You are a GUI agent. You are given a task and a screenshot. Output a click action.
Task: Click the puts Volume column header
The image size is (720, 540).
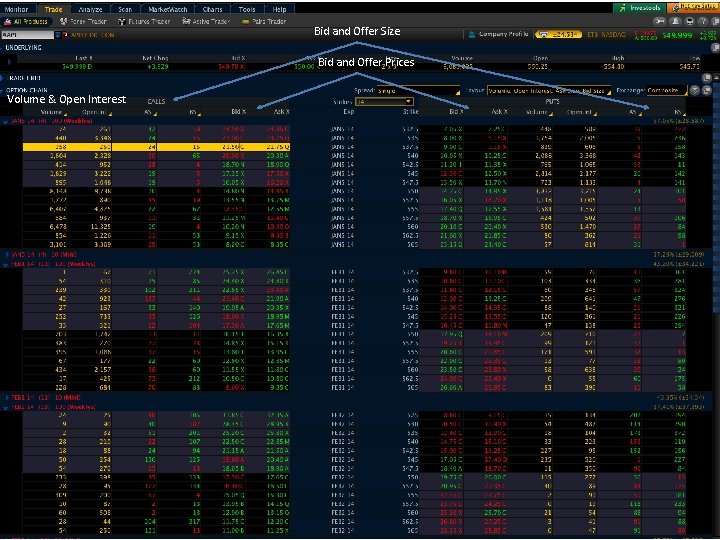tap(537, 112)
